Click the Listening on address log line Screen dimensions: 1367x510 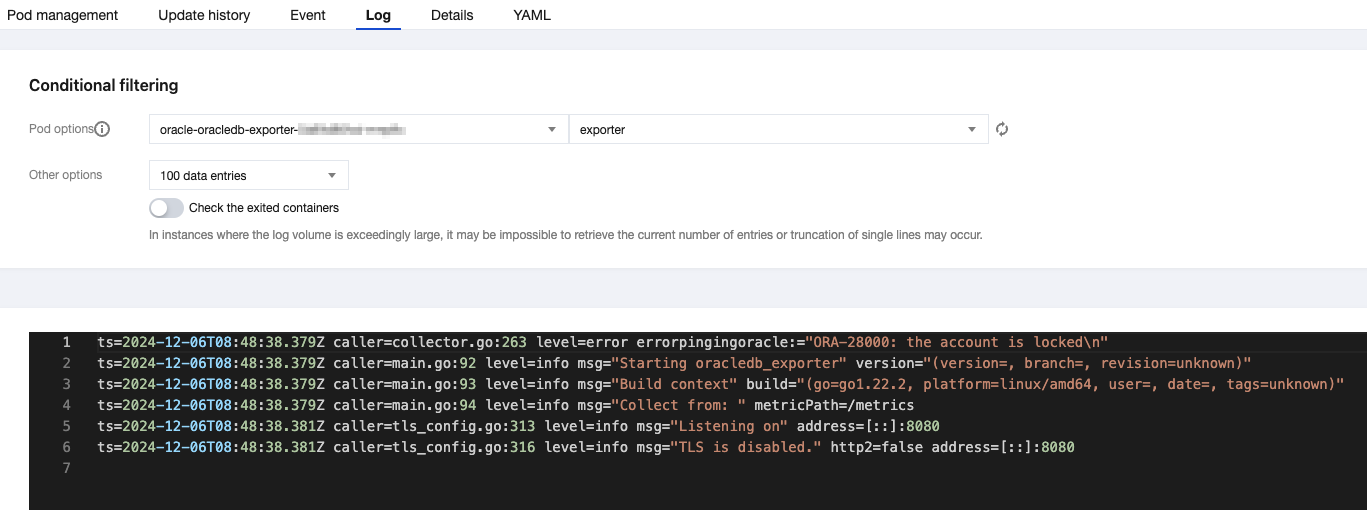tap(518, 426)
